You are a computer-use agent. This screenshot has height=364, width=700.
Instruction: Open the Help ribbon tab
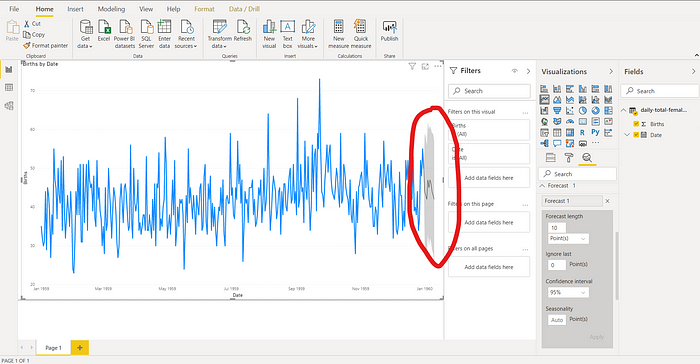coord(173,9)
